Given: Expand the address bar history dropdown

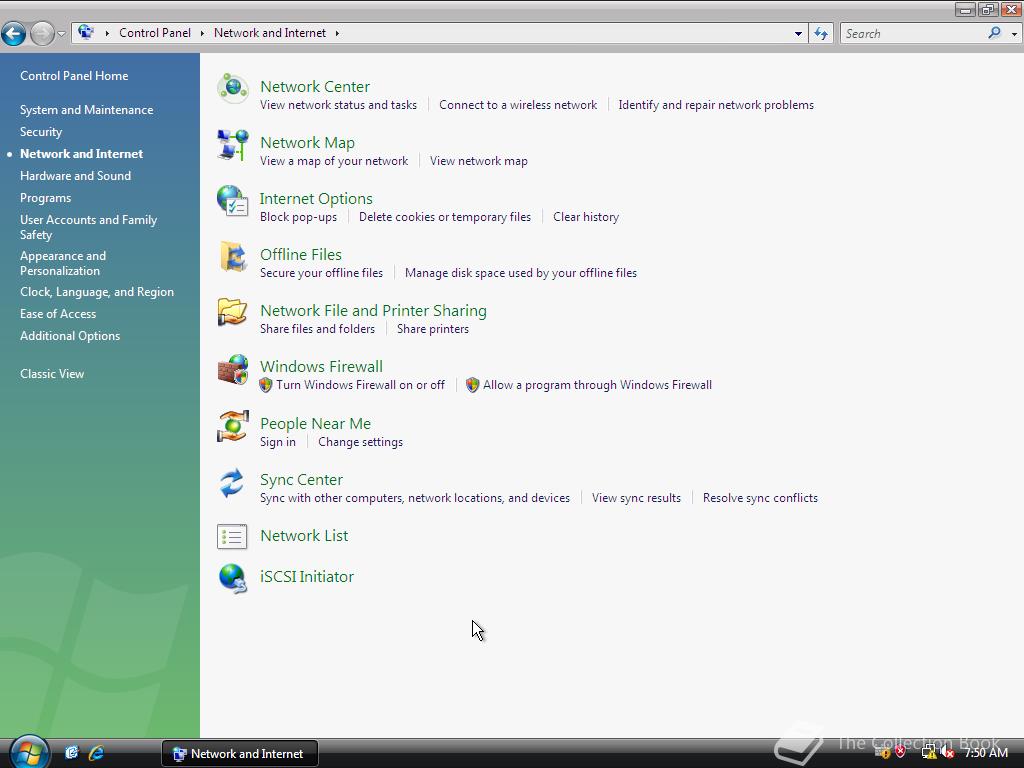Looking at the screenshot, I should pyautogui.click(x=798, y=33).
